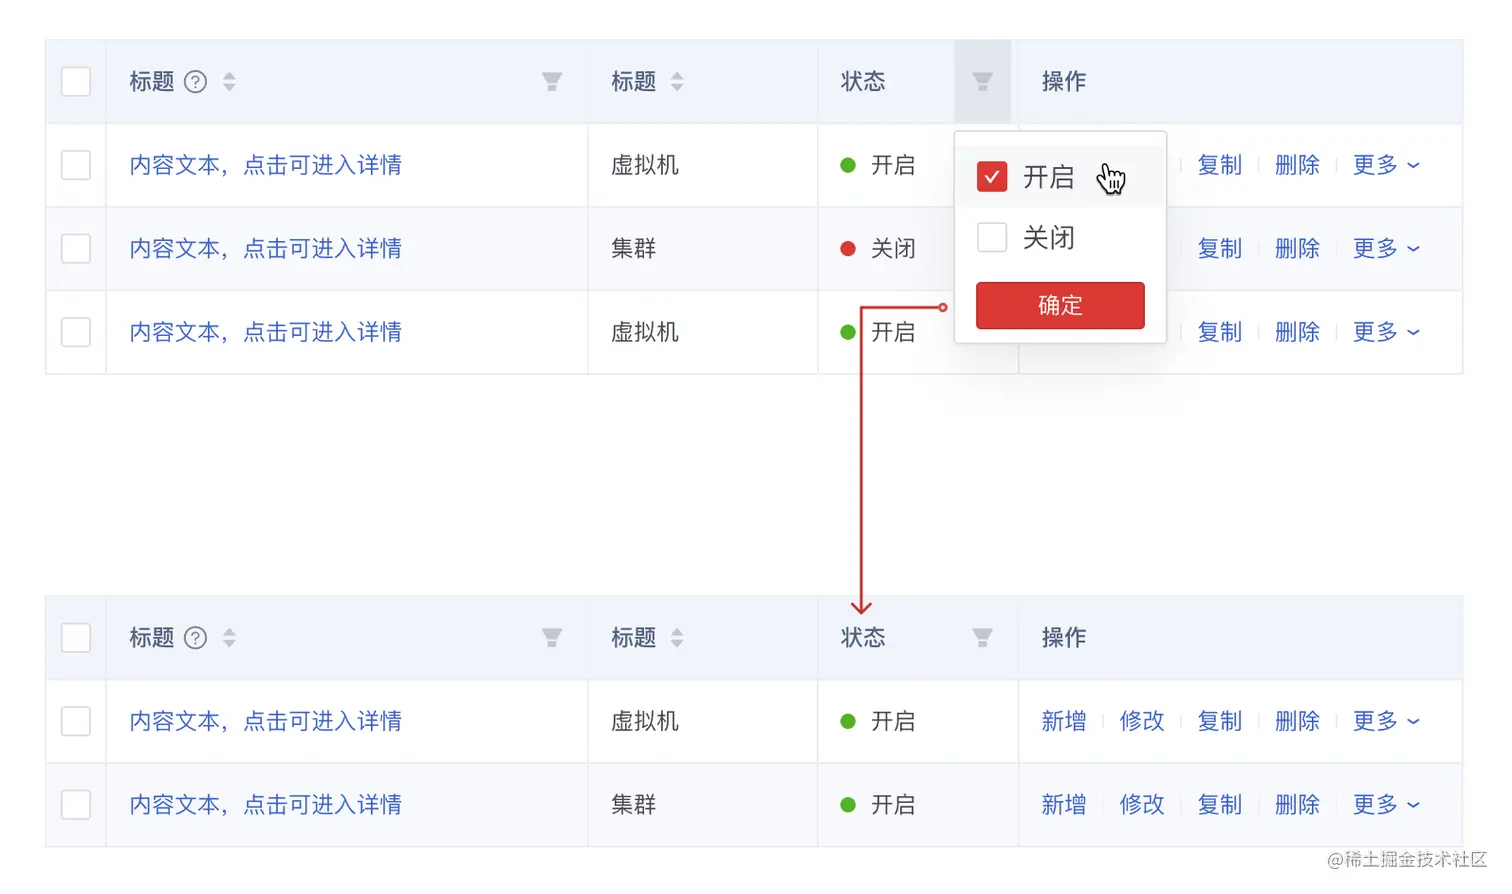
Task: Open the content link in top table's 集群 row
Action: [x=266, y=248]
